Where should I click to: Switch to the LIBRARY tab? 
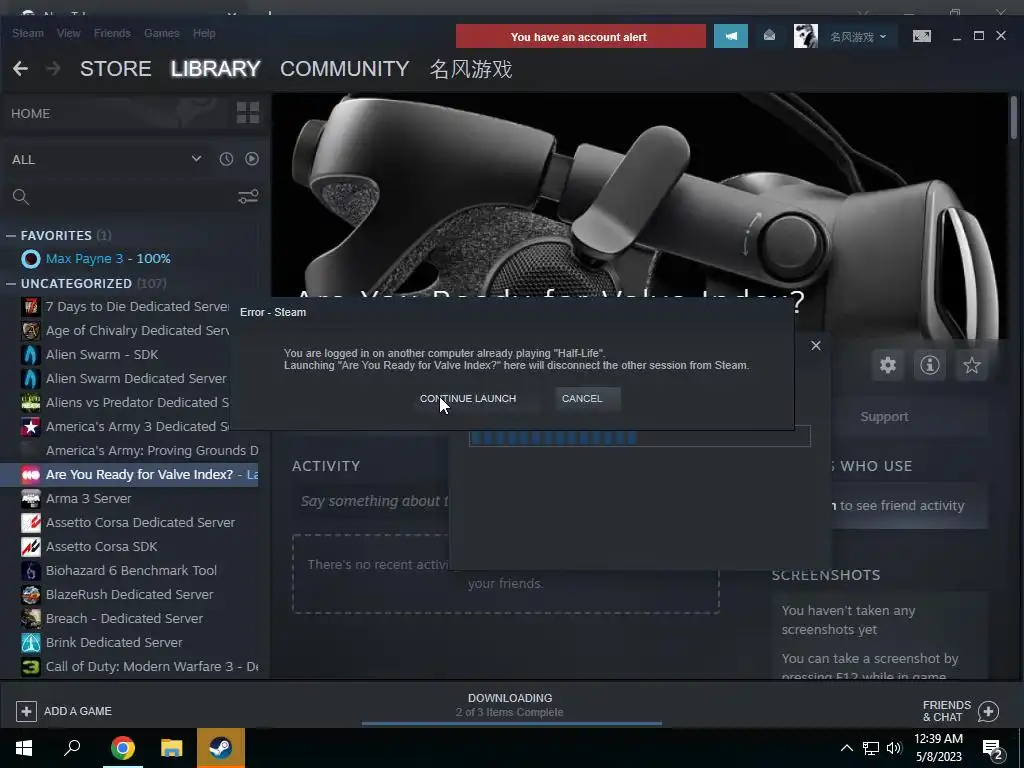(216, 69)
